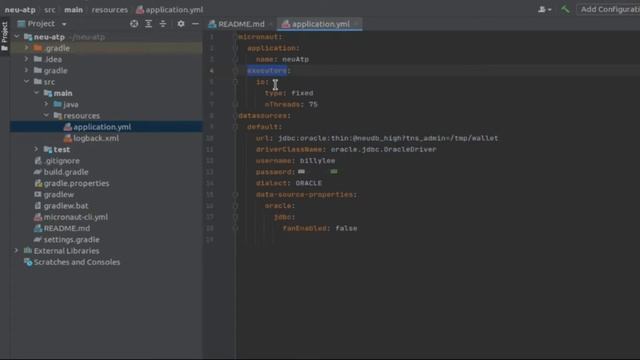This screenshot has height=360, width=640.
Task: Expand External Libraries node chevron
Action: 17,251
